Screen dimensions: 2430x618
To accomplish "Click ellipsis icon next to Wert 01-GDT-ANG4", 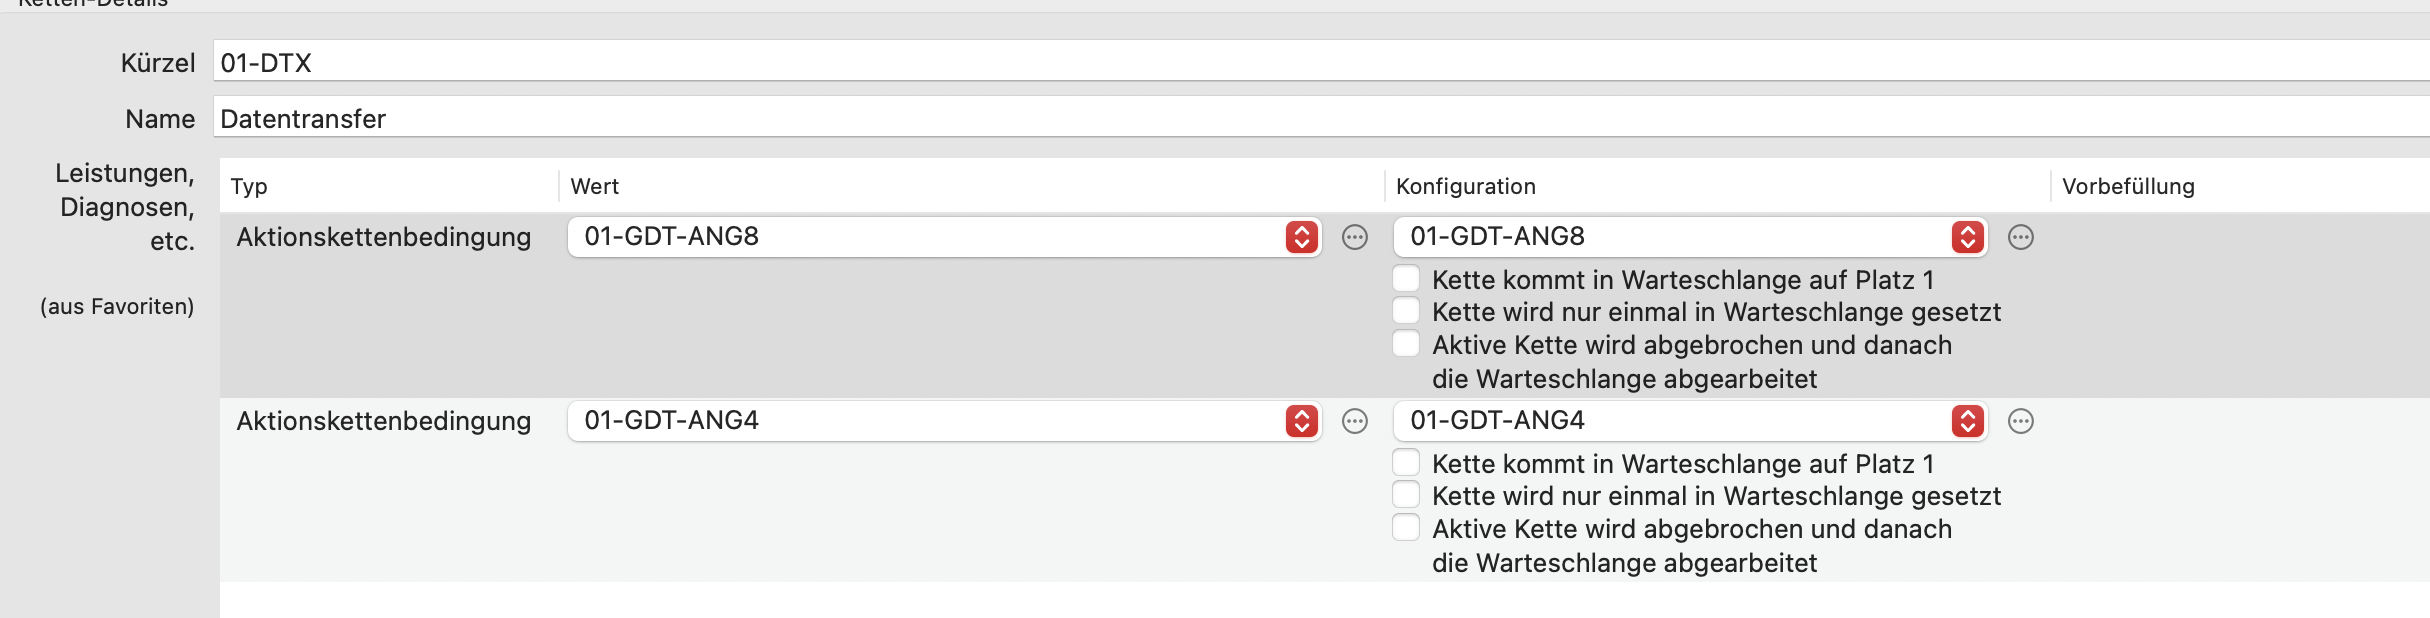I will (1355, 421).
